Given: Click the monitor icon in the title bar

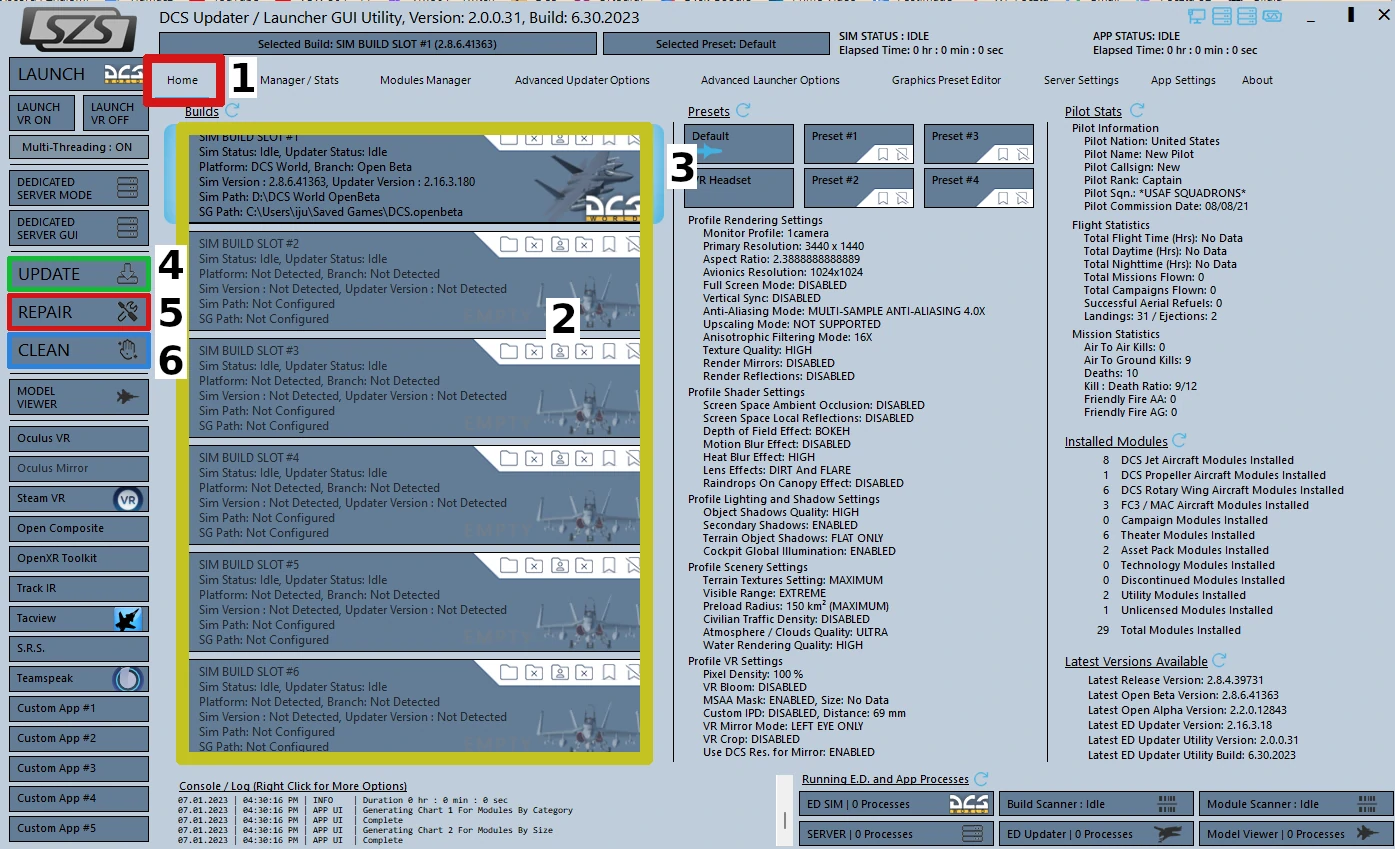Looking at the screenshot, I should [x=1196, y=17].
